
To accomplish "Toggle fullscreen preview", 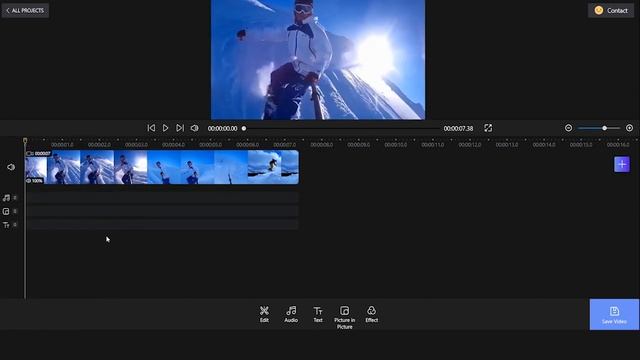I will click(488, 128).
